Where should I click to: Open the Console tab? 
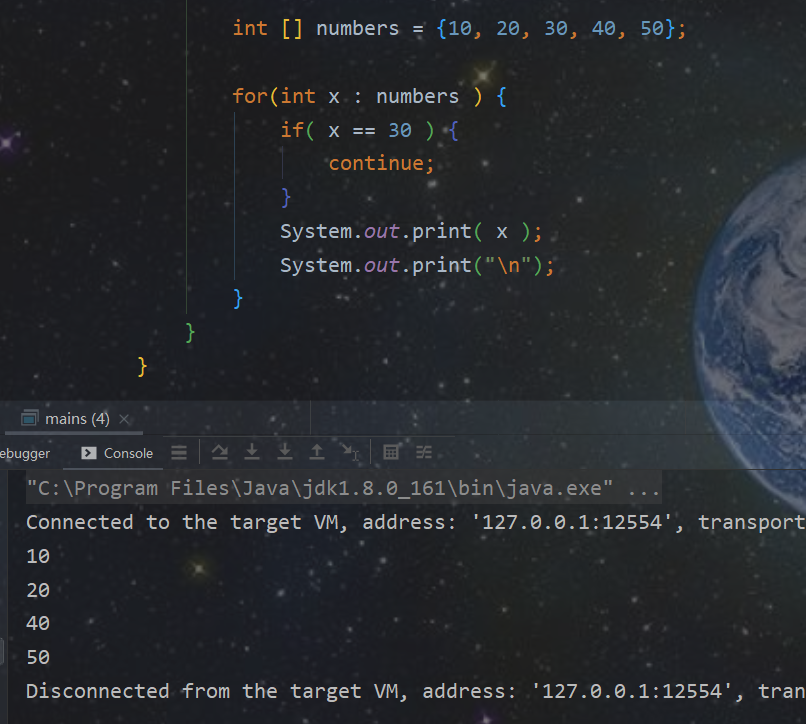[x=117, y=453]
